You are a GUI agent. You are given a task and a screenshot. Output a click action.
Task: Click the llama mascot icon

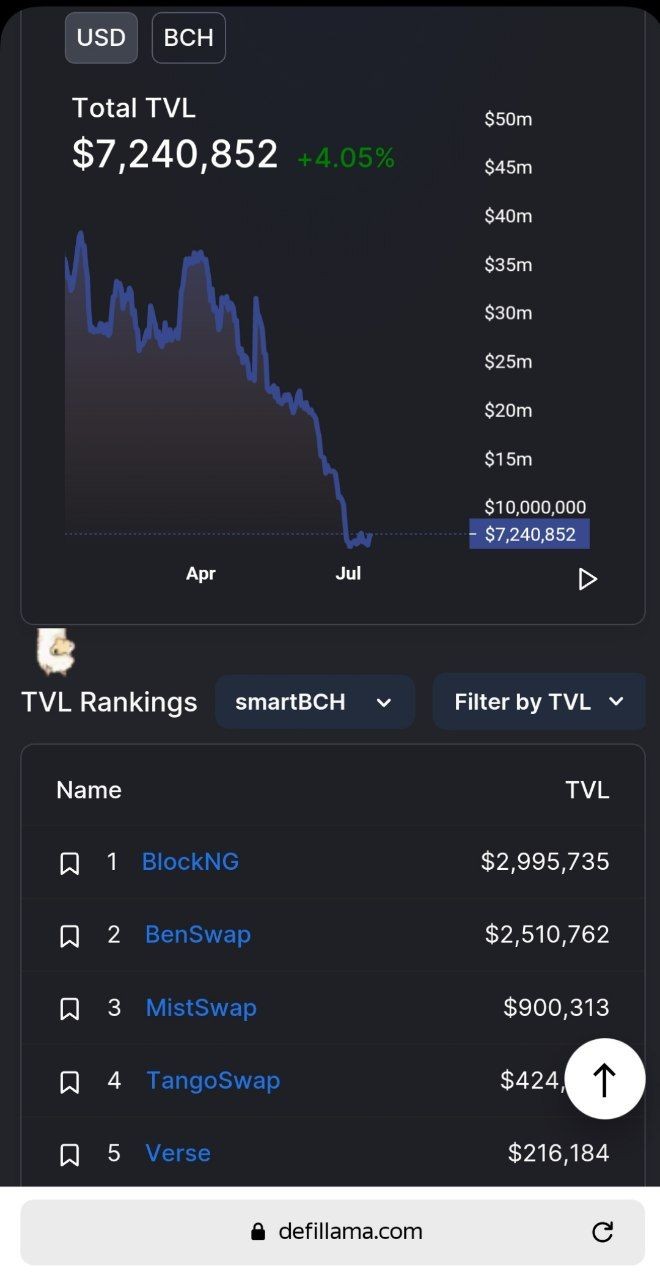[54, 652]
